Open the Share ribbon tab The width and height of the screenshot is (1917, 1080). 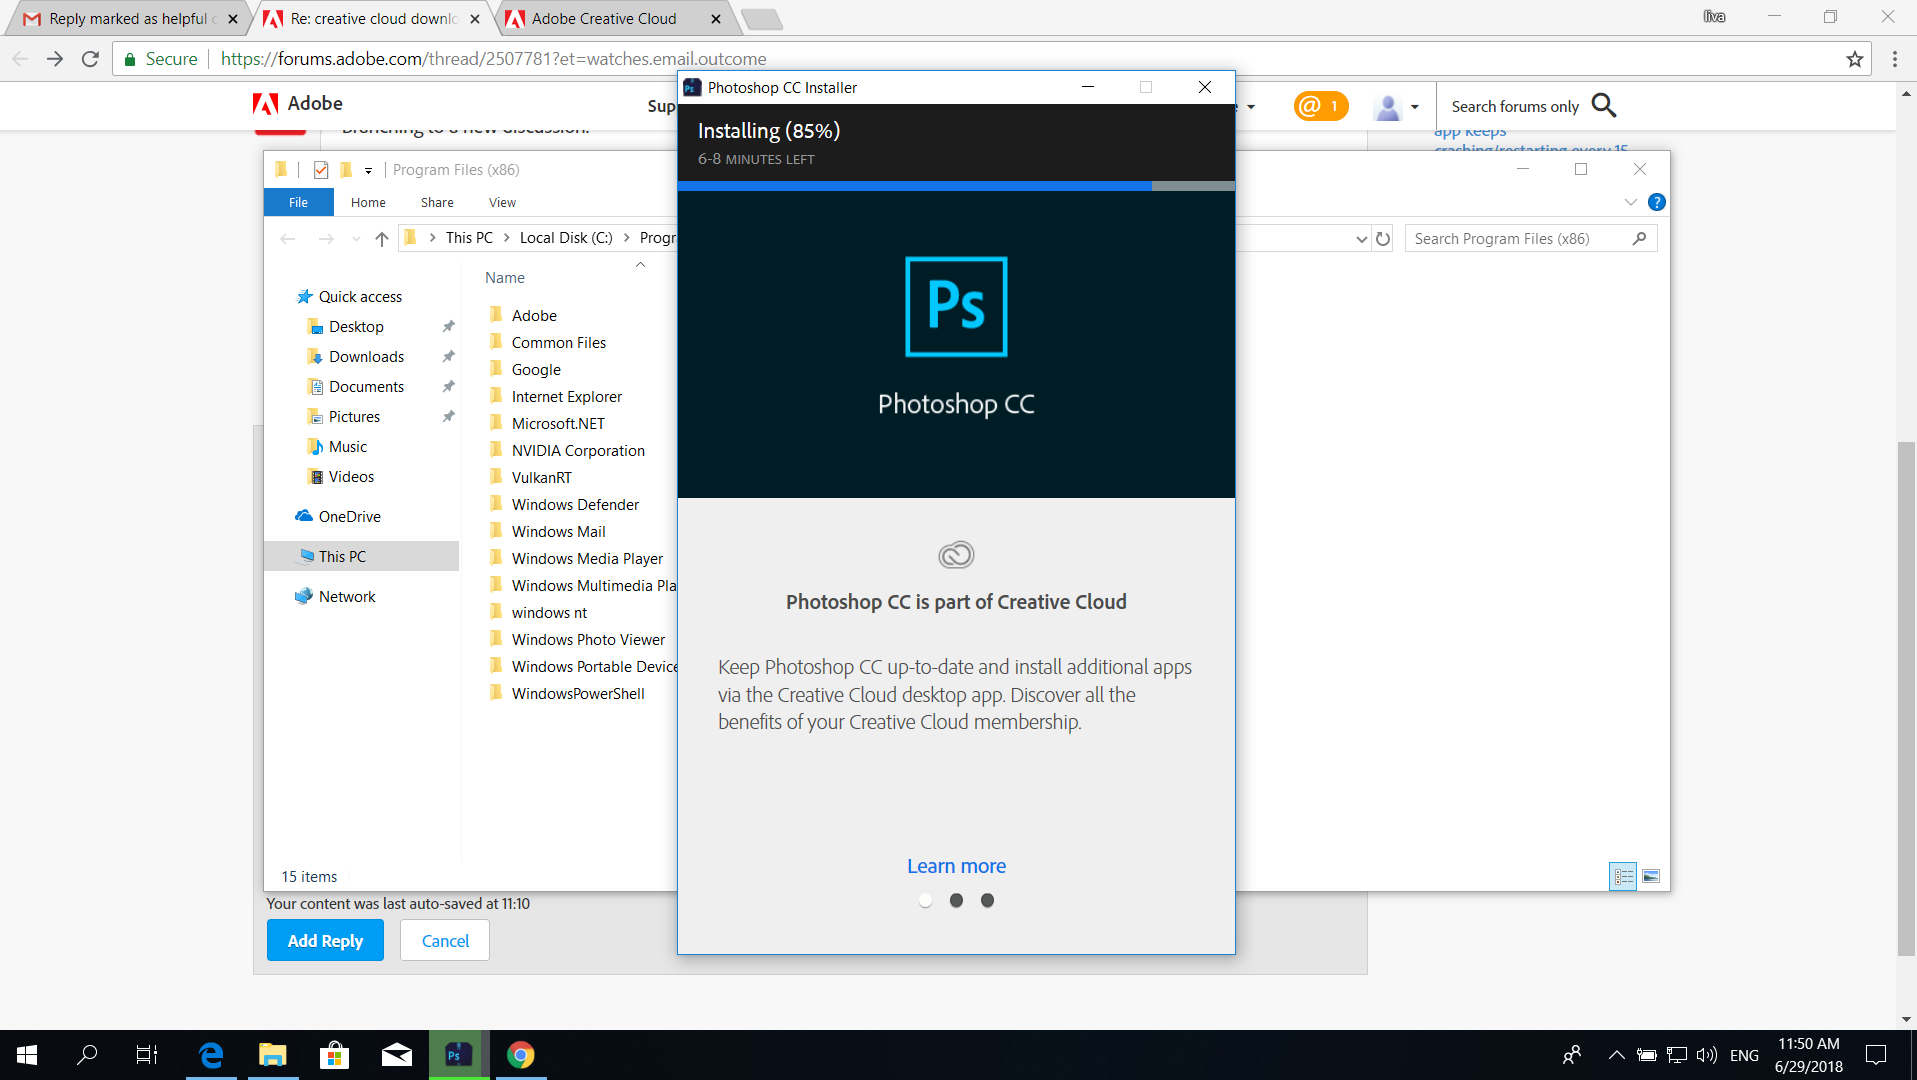[437, 202]
